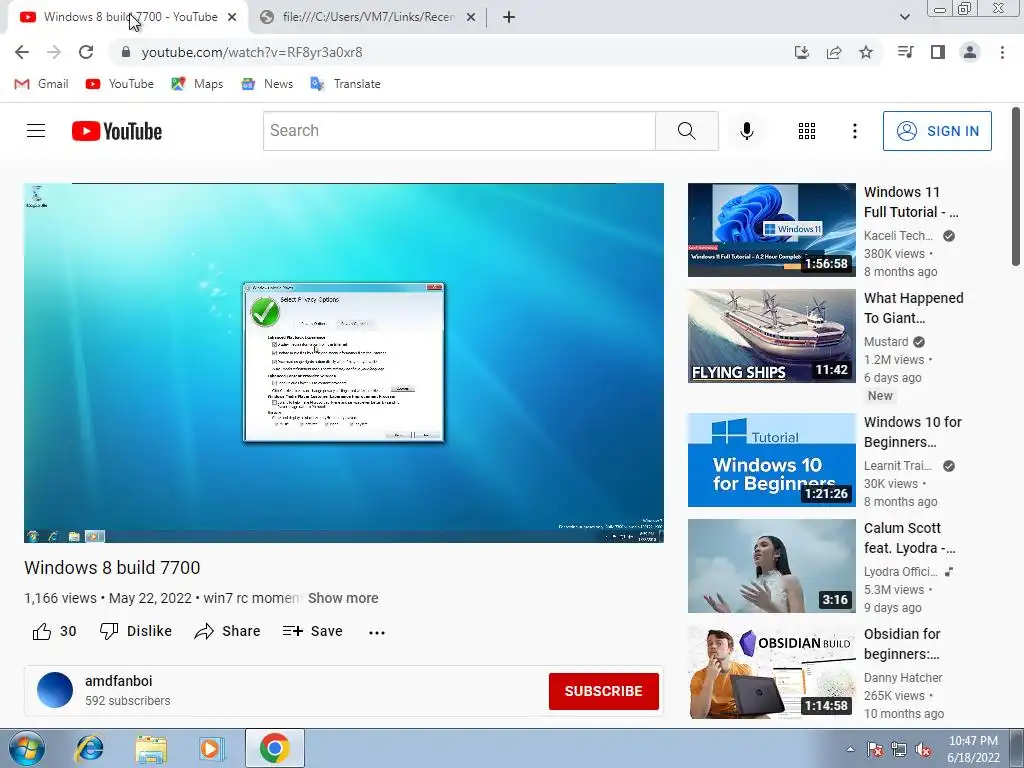Open Translate bookmark

click(x=345, y=84)
